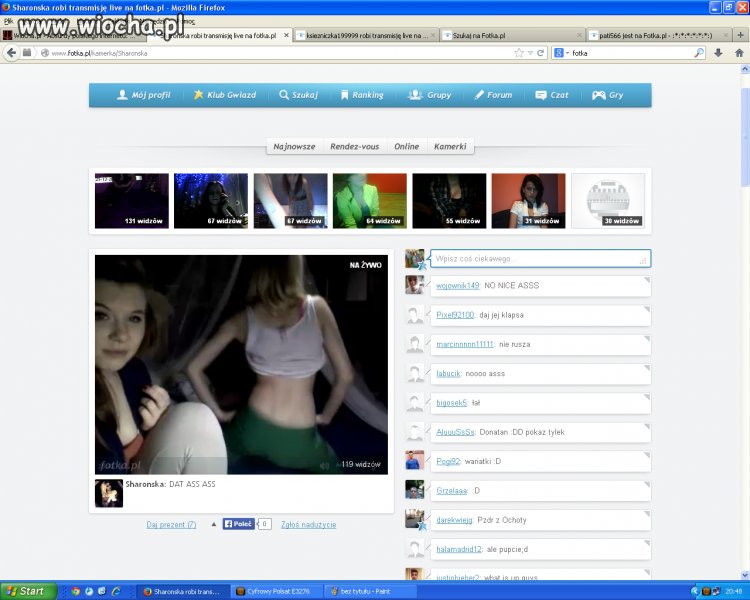Screen dimensions: 750x600
Task: Open the corner menu on Pixel92100's message
Action: (647, 309)
